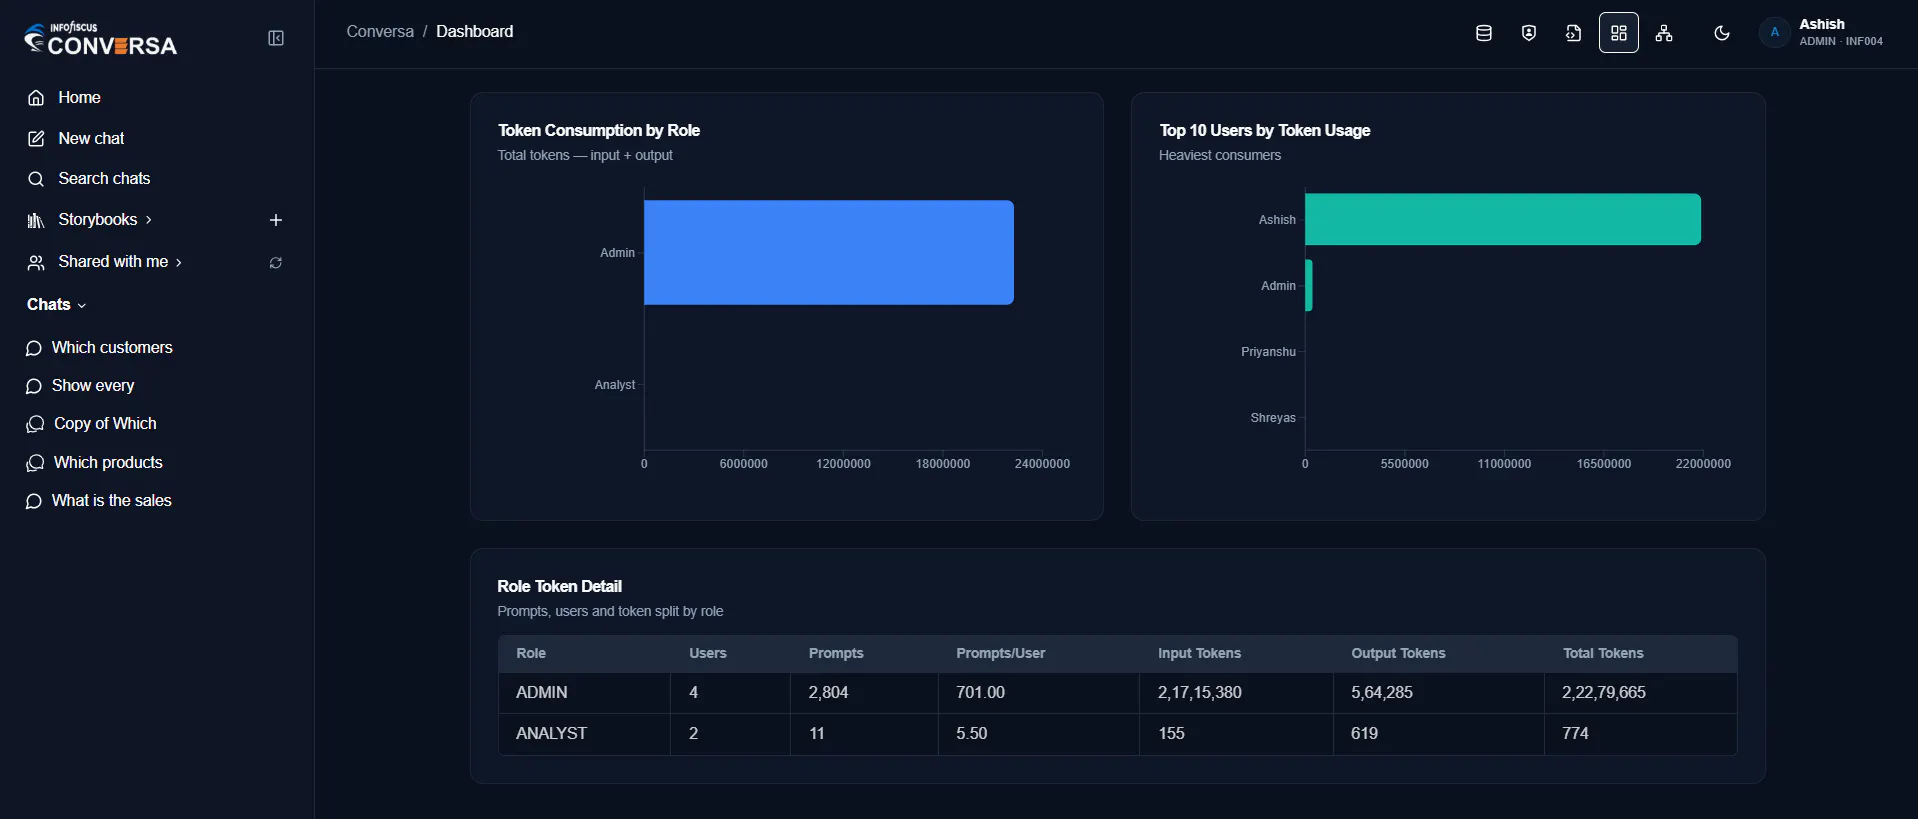Add a new storybook plus icon
This screenshot has height=819, width=1918.
tap(276, 220)
